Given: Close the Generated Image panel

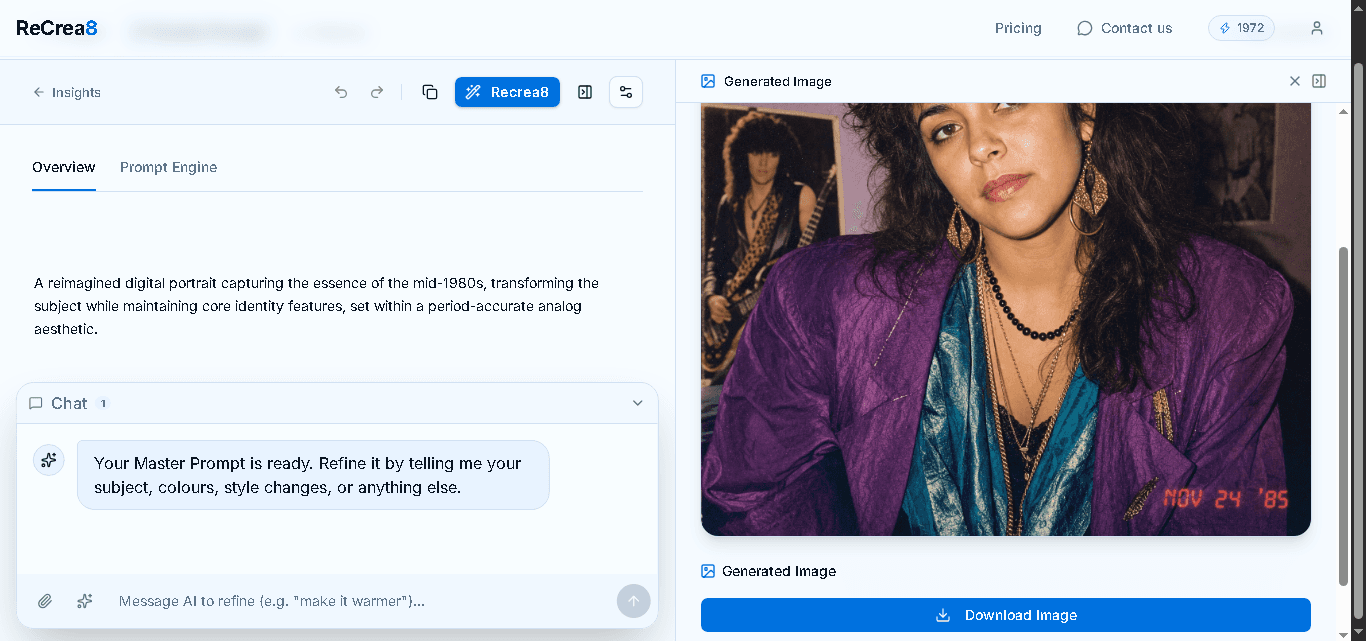Looking at the screenshot, I should coord(1295,81).
